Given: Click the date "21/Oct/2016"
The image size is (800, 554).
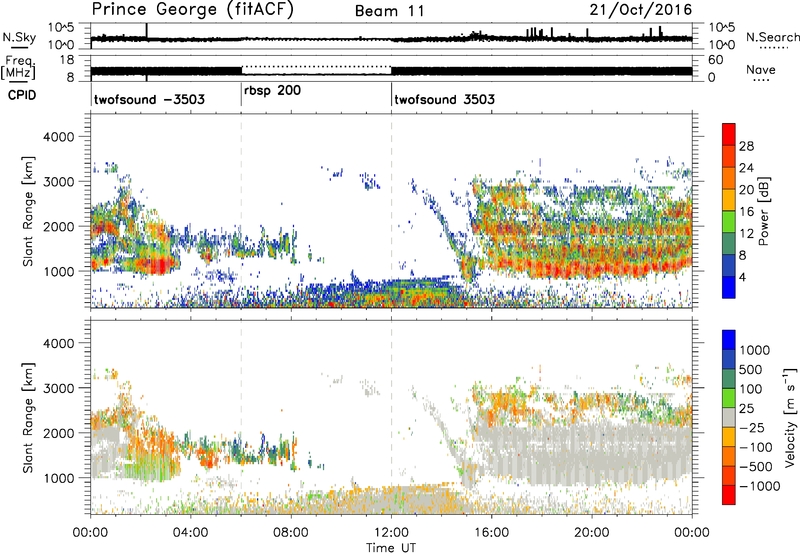Looking at the screenshot, I should [641, 10].
